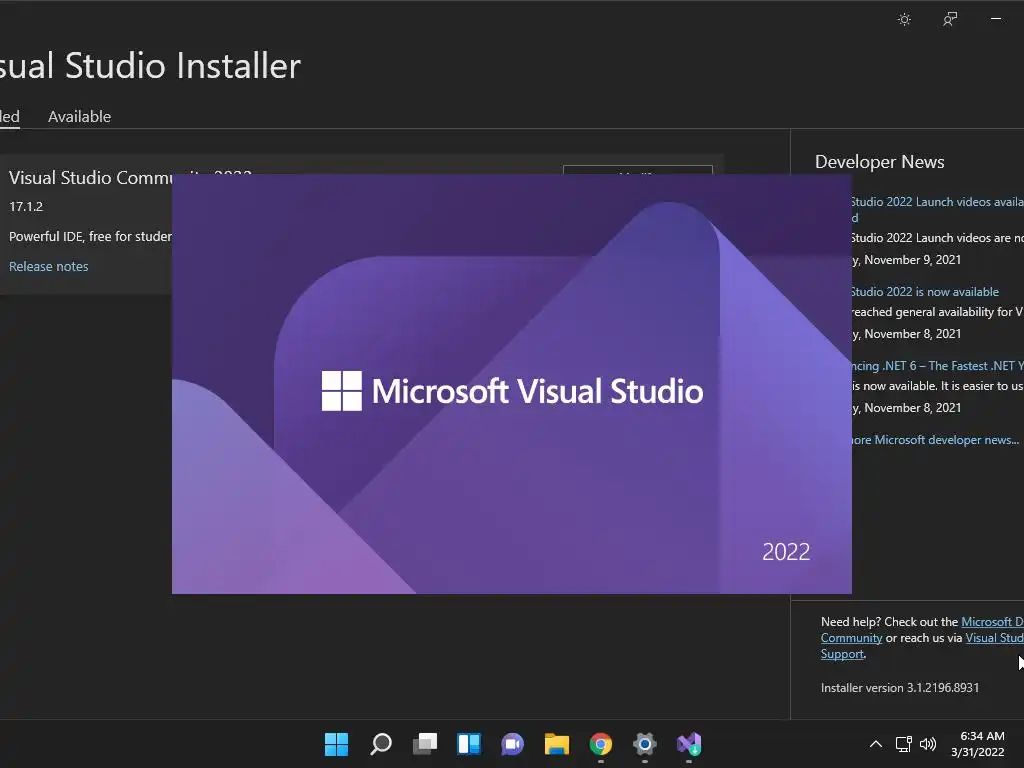Click the network icon in system tray
Image resolution: width=1024 pixels, height=768 pixels.
(904, 744)
